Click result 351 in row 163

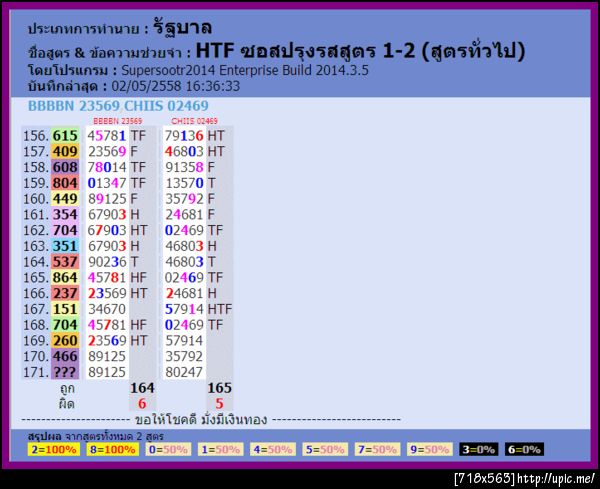(65, 246)
